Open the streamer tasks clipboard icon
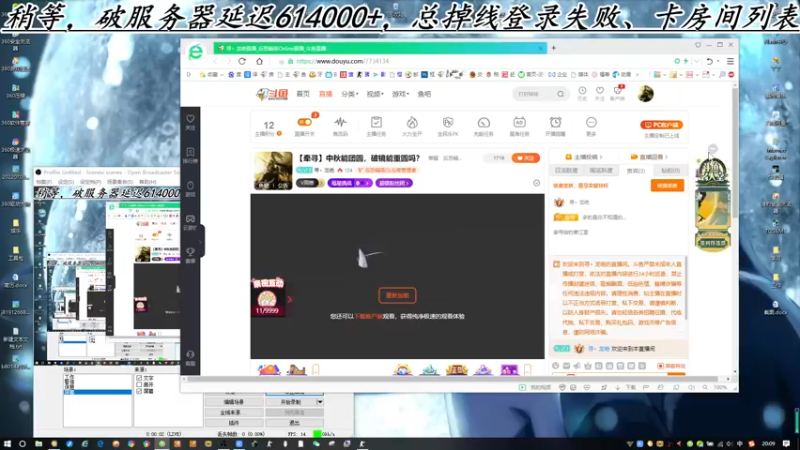The height and width of the screenshot is (450, 800). [x=376, y=122]
